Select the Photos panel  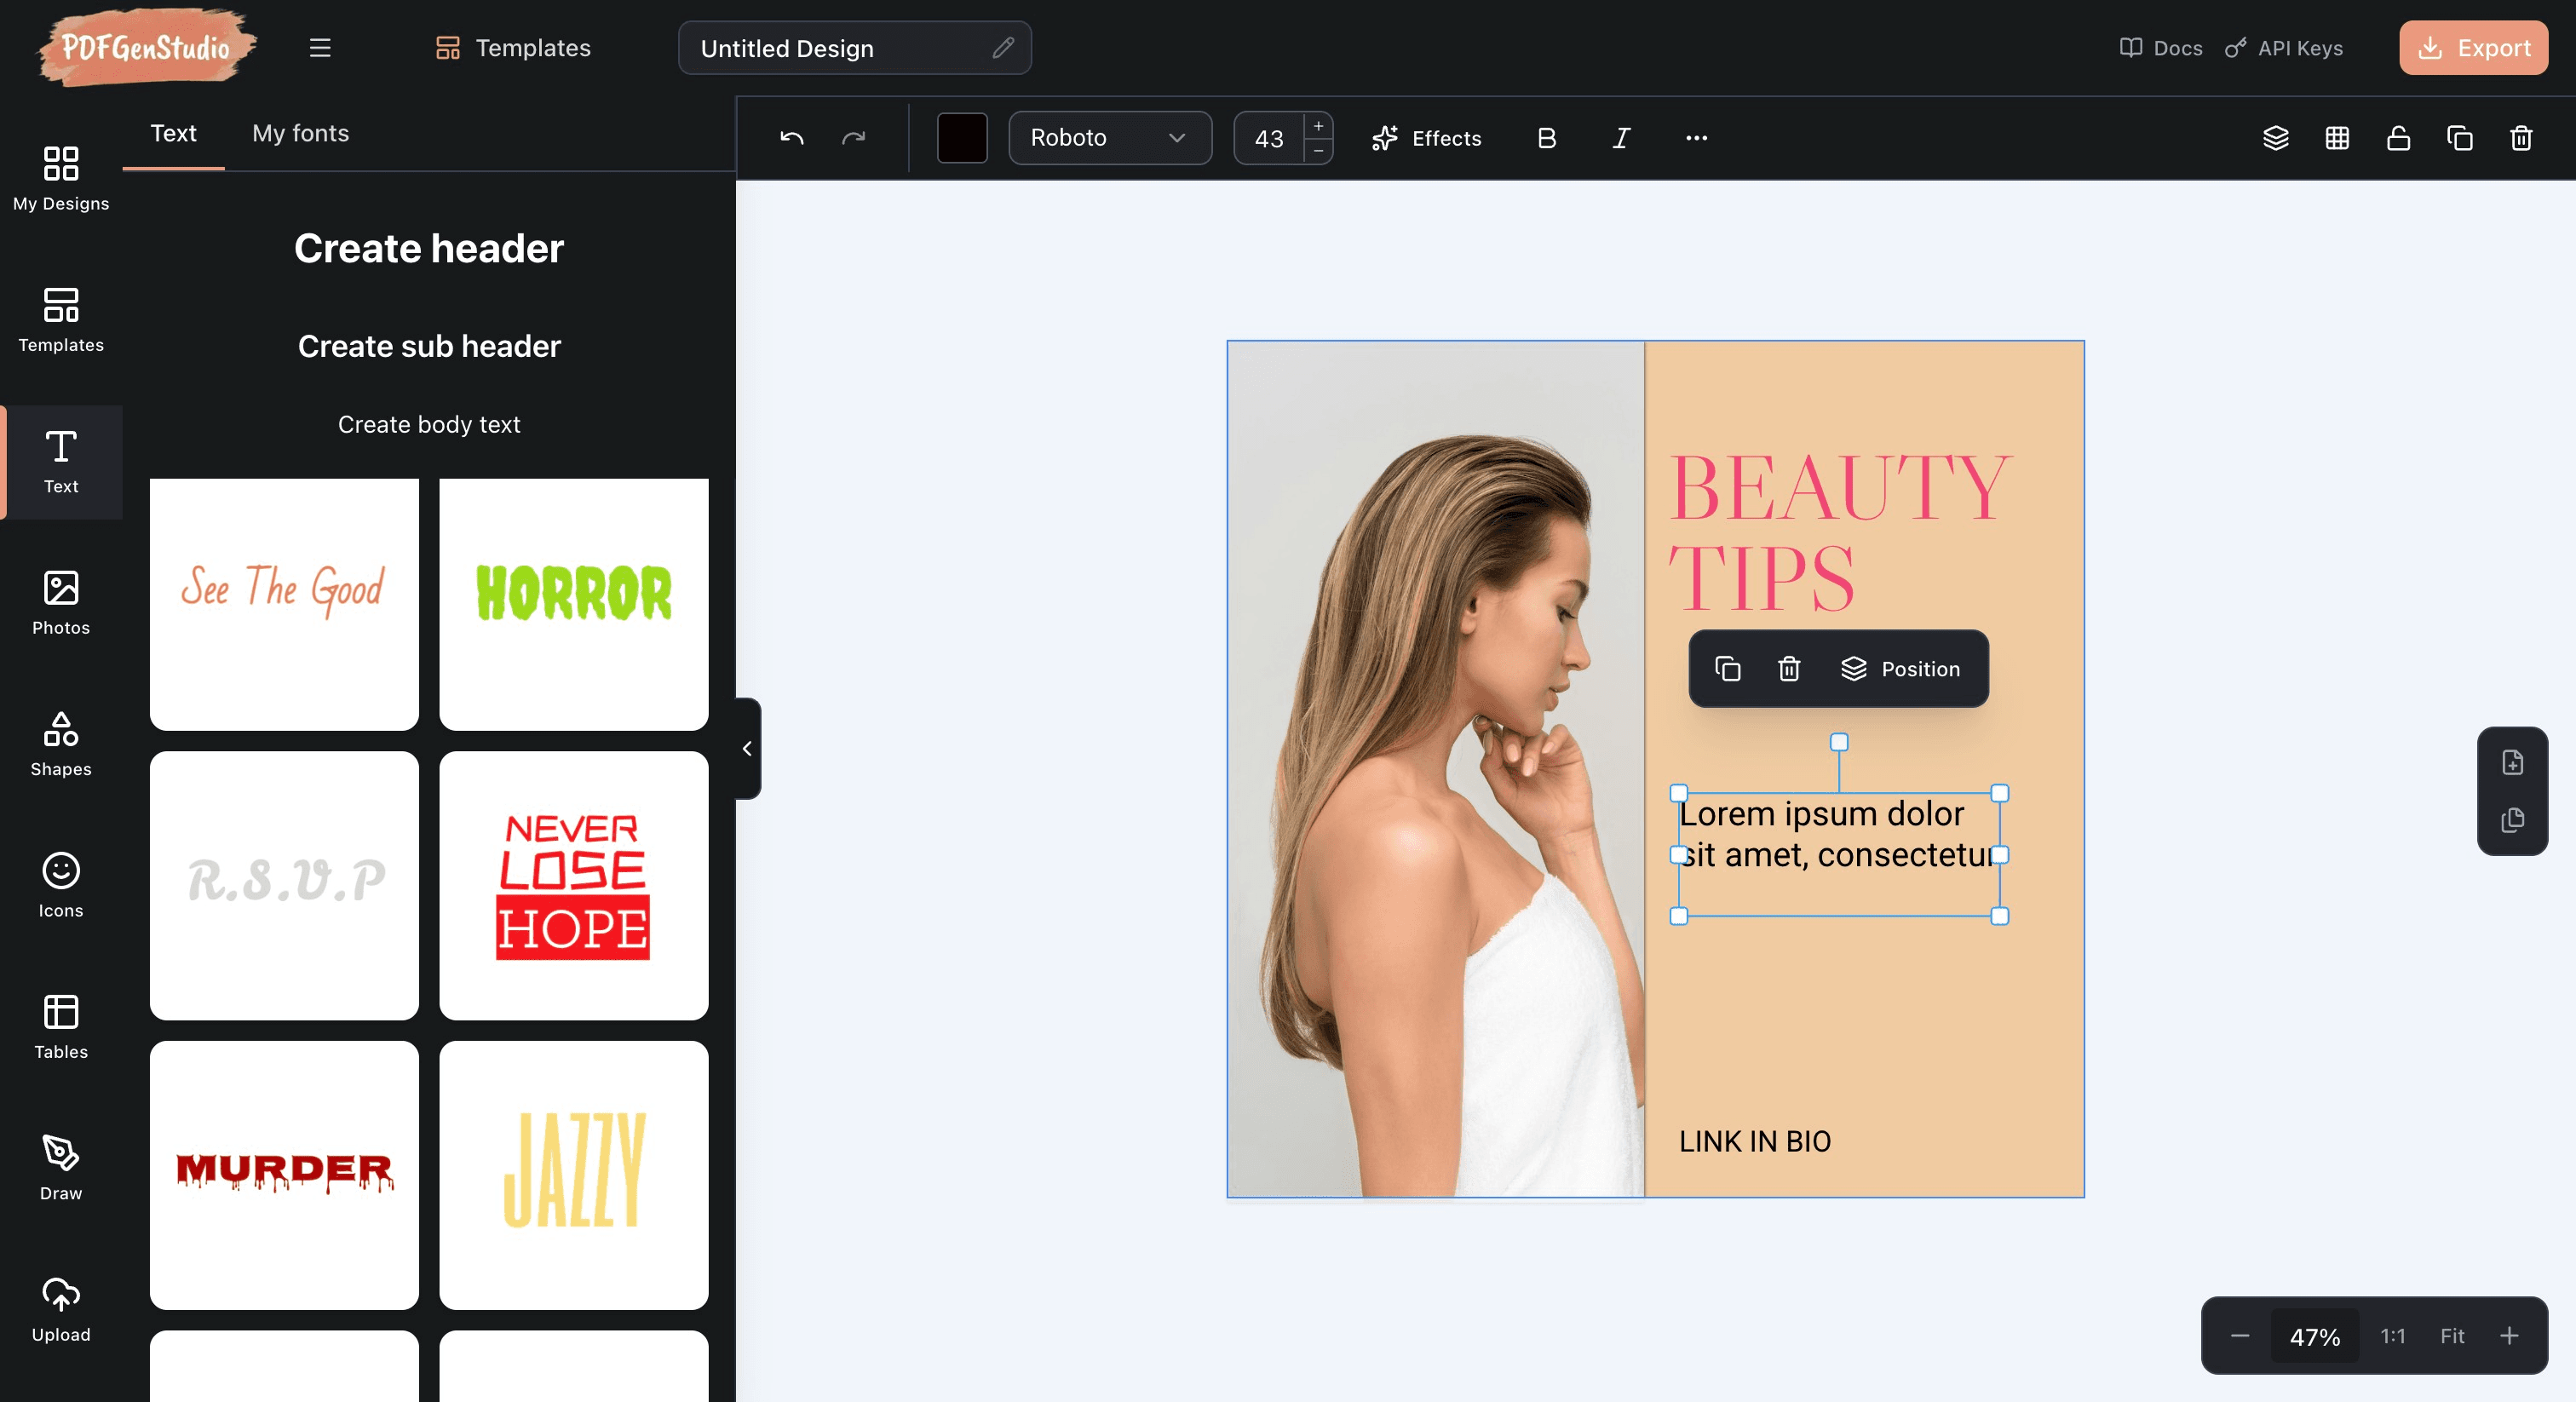click(x=61, y=603)
